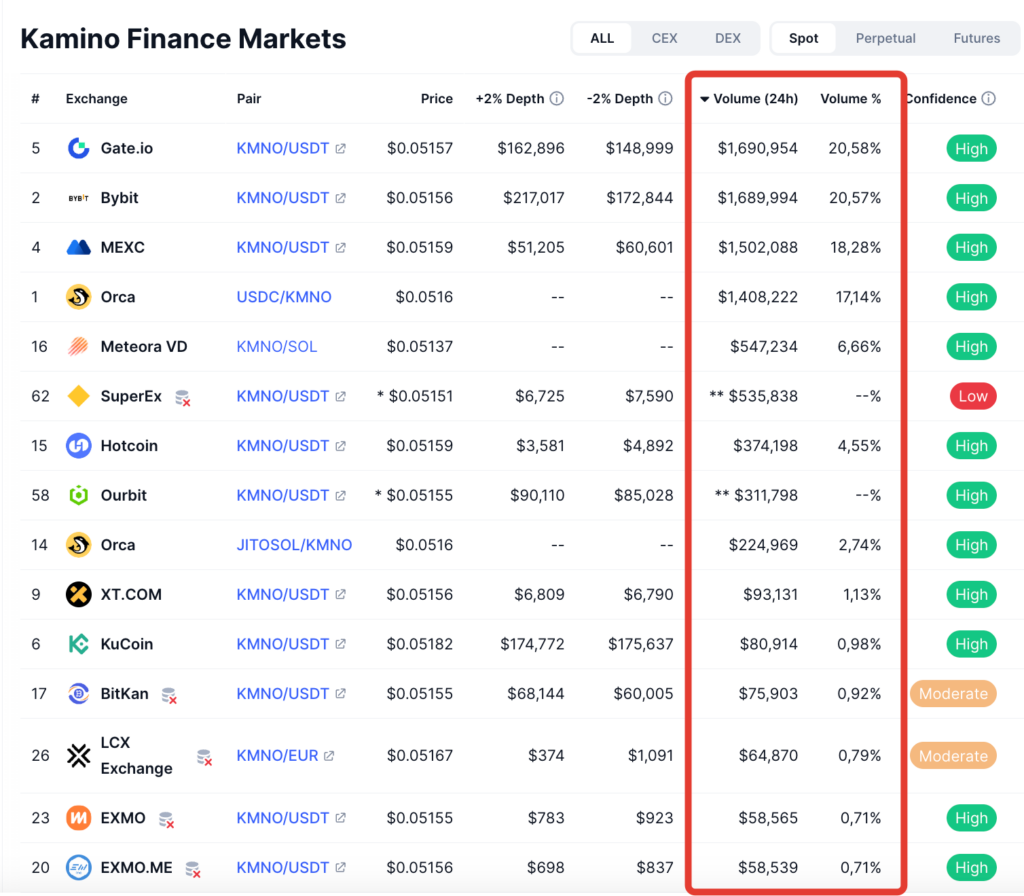Switch to the CEX filter tab
Screen dimensions: 1024x896
664,38
